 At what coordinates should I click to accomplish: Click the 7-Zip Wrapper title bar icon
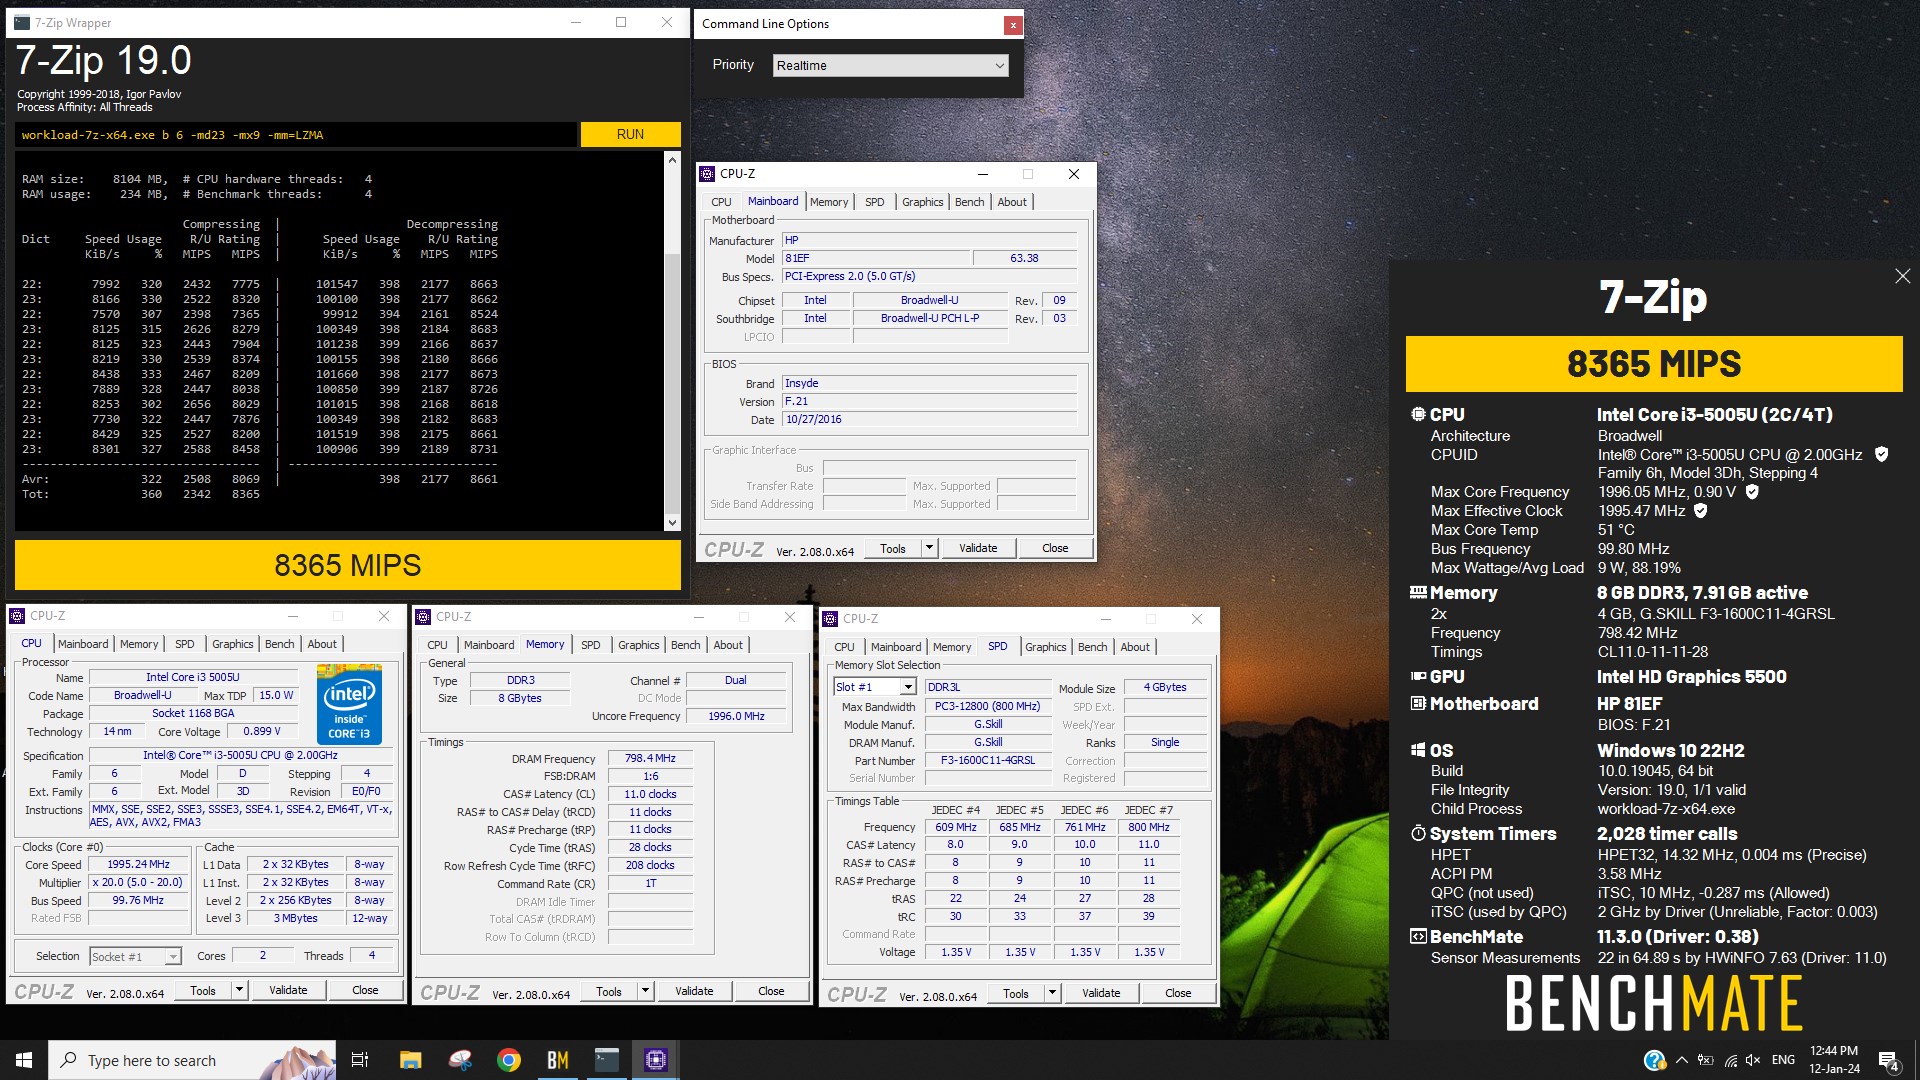[x=22, y=22]
